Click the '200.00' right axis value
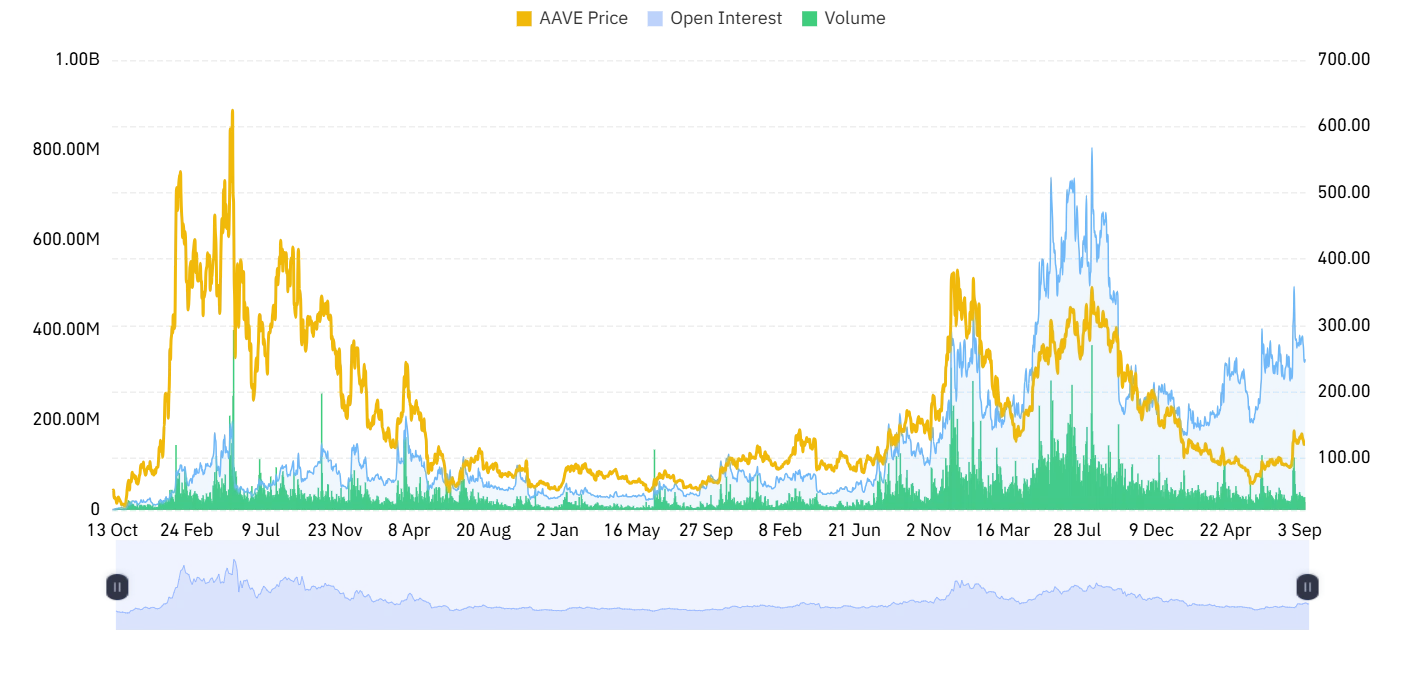The height and width of the screenshot is (675, 1402). point(1344,391)
